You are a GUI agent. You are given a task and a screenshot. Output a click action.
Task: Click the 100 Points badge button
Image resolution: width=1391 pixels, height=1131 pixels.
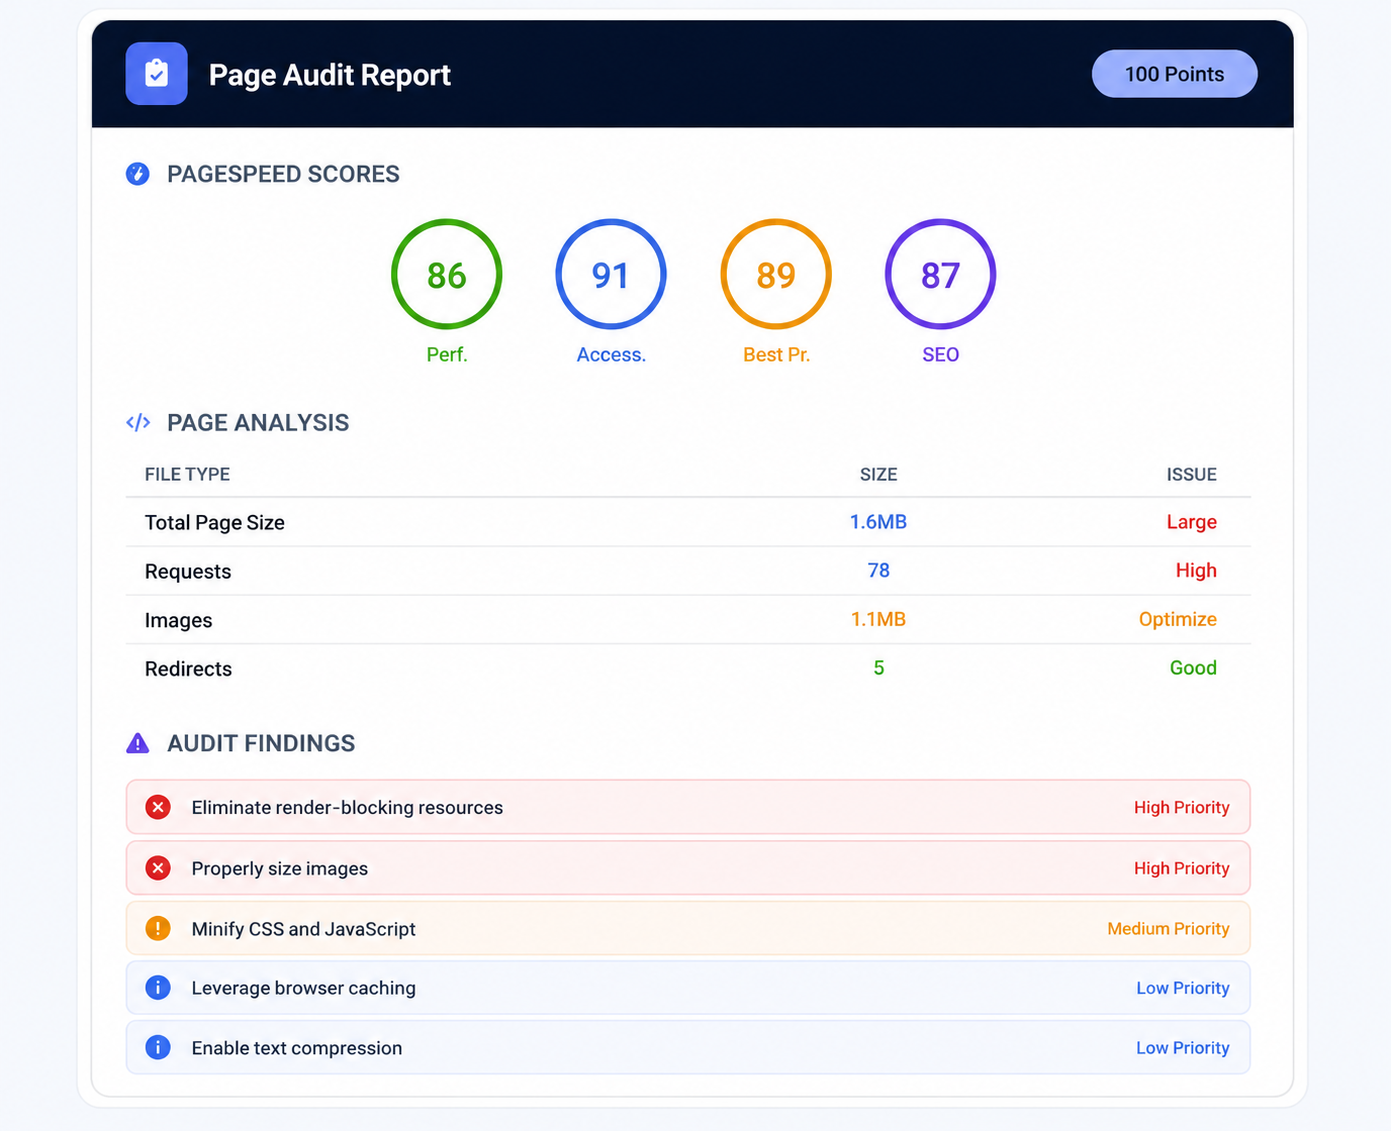[1174, 74]
